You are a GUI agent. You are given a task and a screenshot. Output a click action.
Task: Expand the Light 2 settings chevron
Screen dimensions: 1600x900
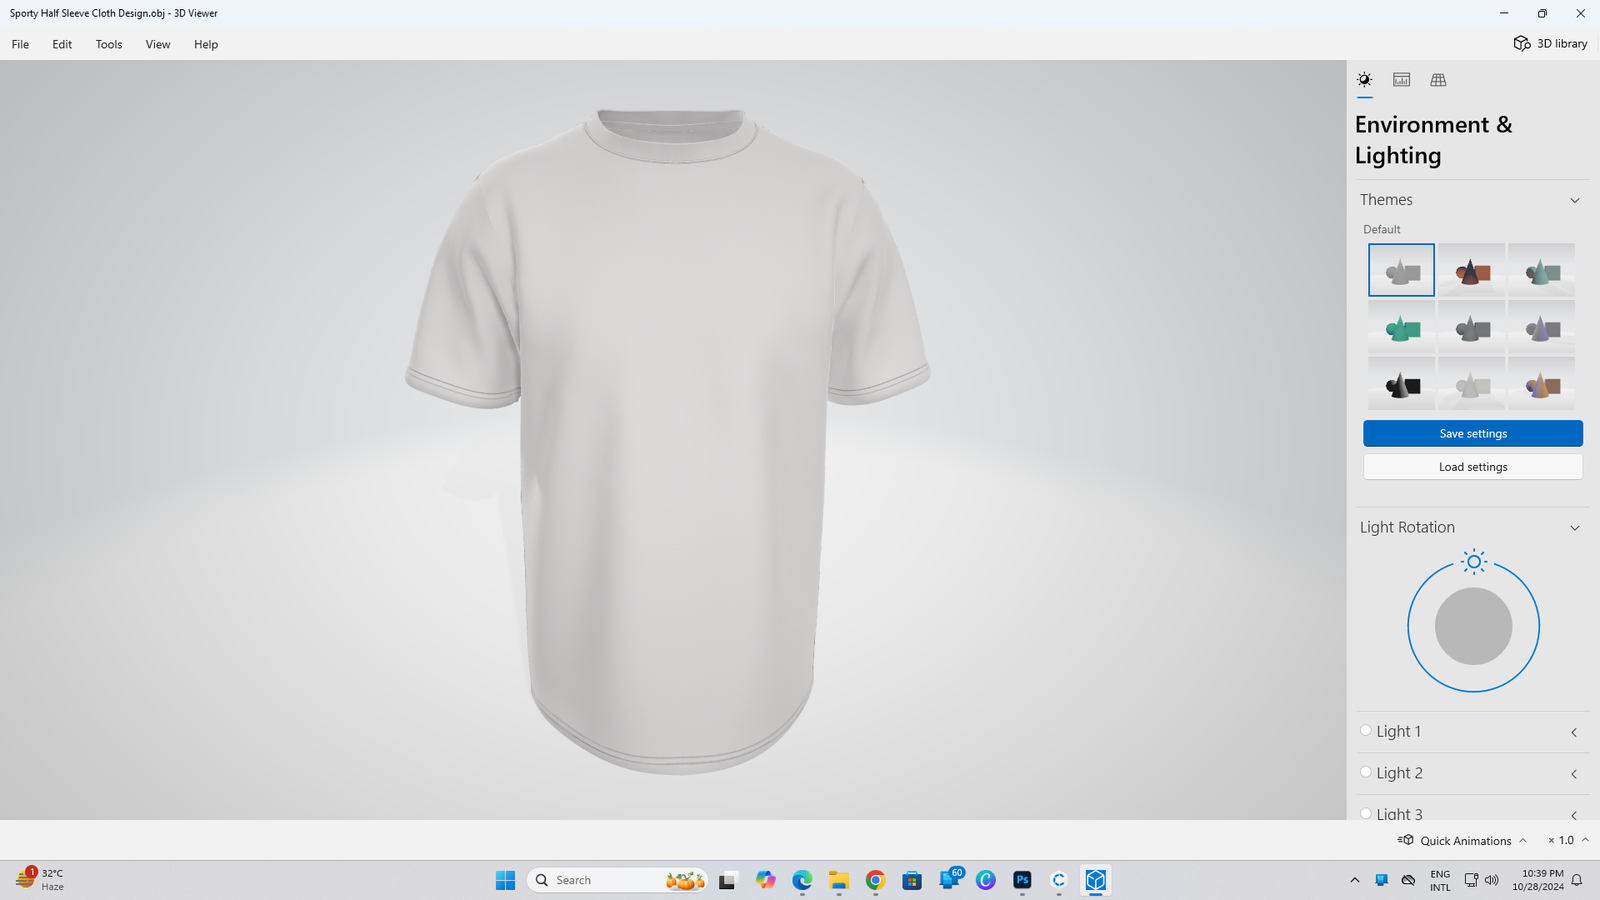[1574, 774]
